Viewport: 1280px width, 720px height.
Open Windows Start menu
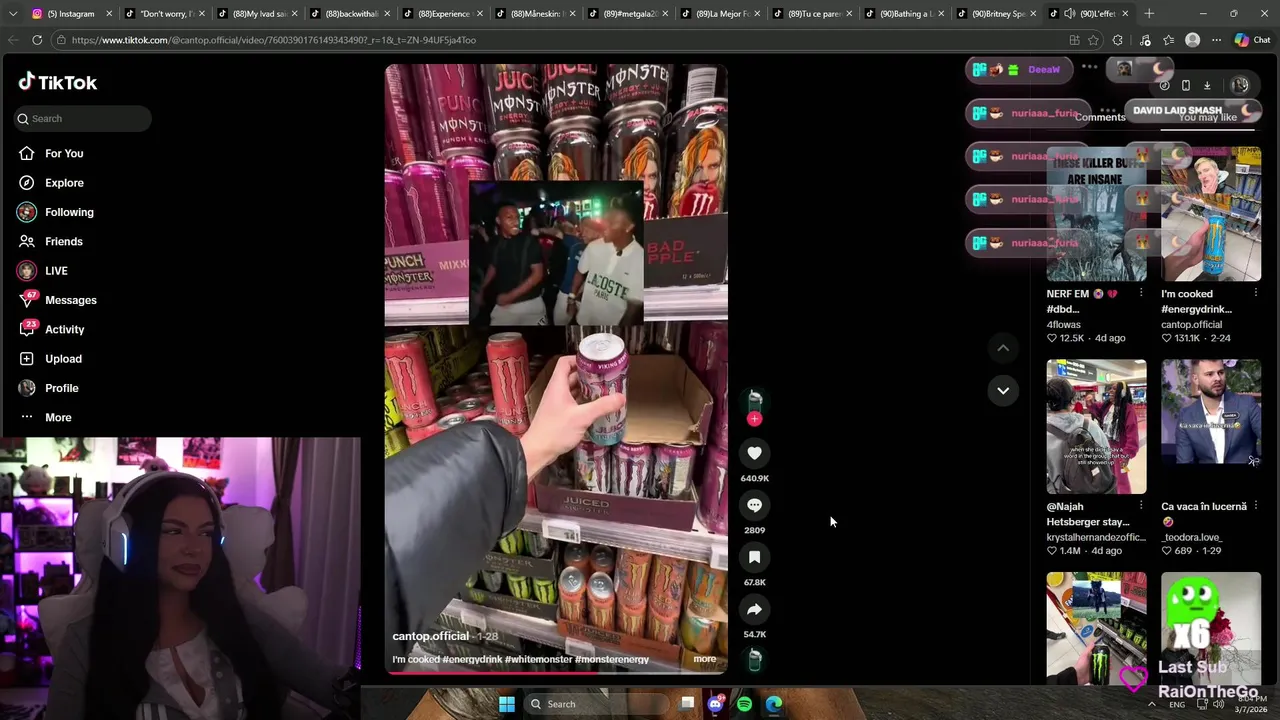[507, 704]
